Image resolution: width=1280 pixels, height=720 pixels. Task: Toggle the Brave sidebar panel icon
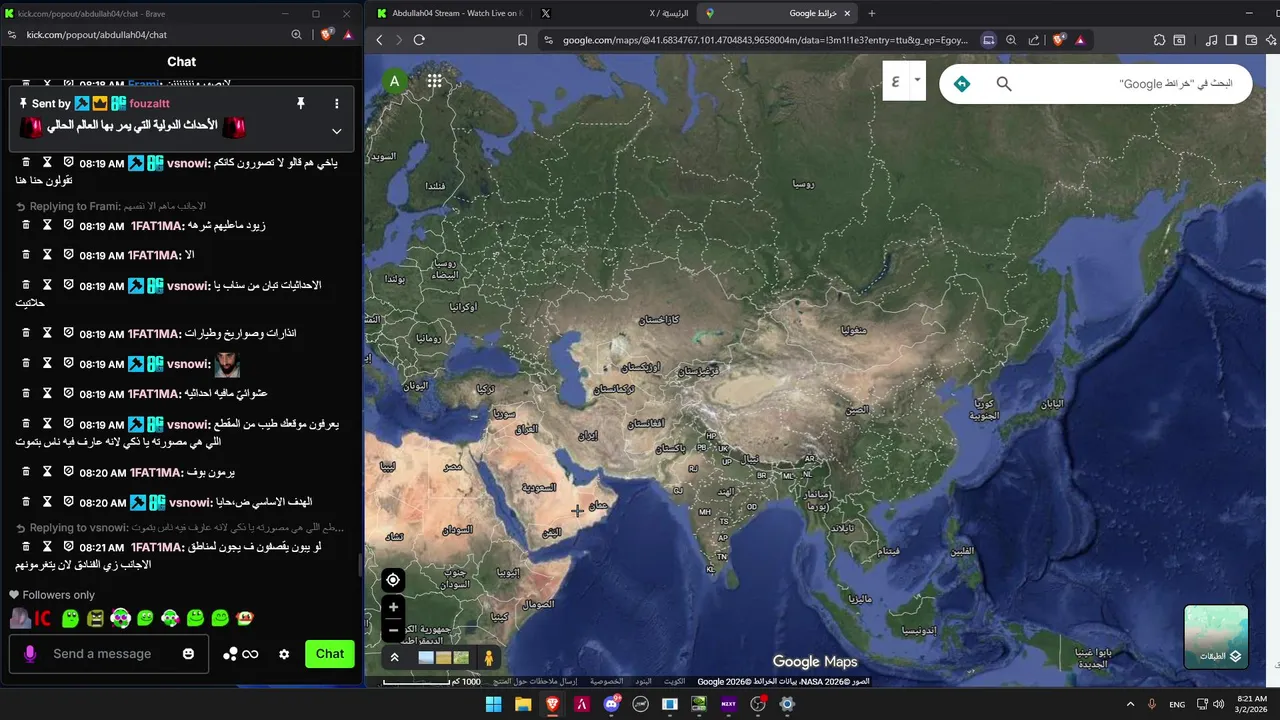tap(1231, 40)
